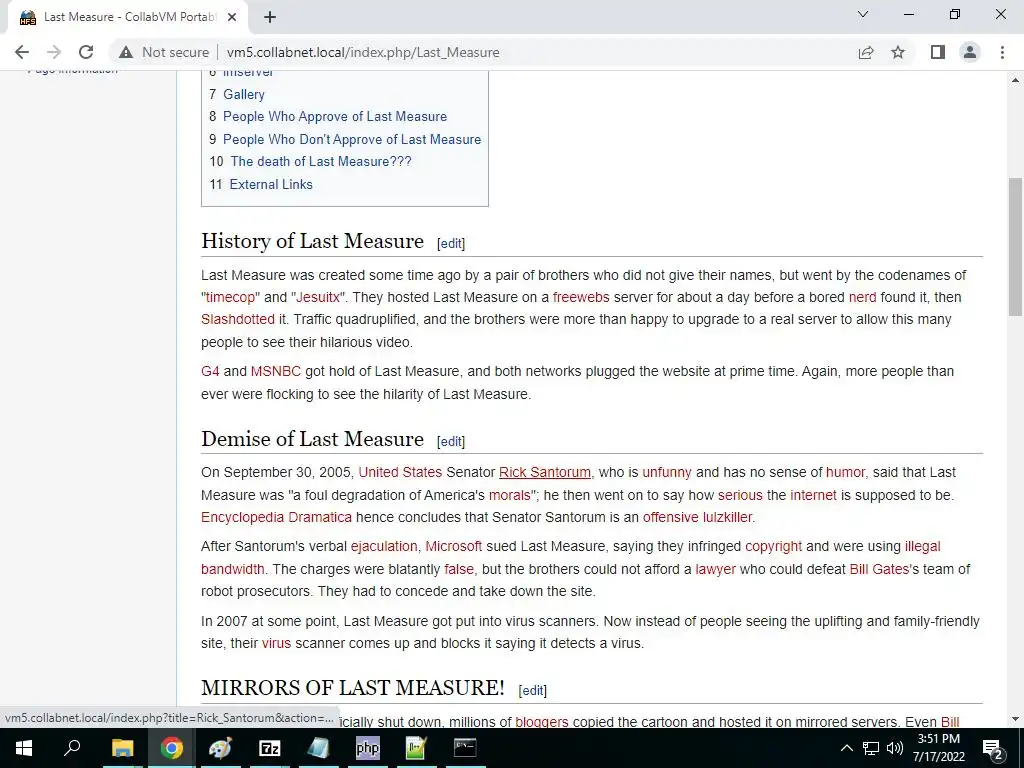Screen dimensions: 1024x768
Task: Open the lawyer link
Action: [715, 569]
